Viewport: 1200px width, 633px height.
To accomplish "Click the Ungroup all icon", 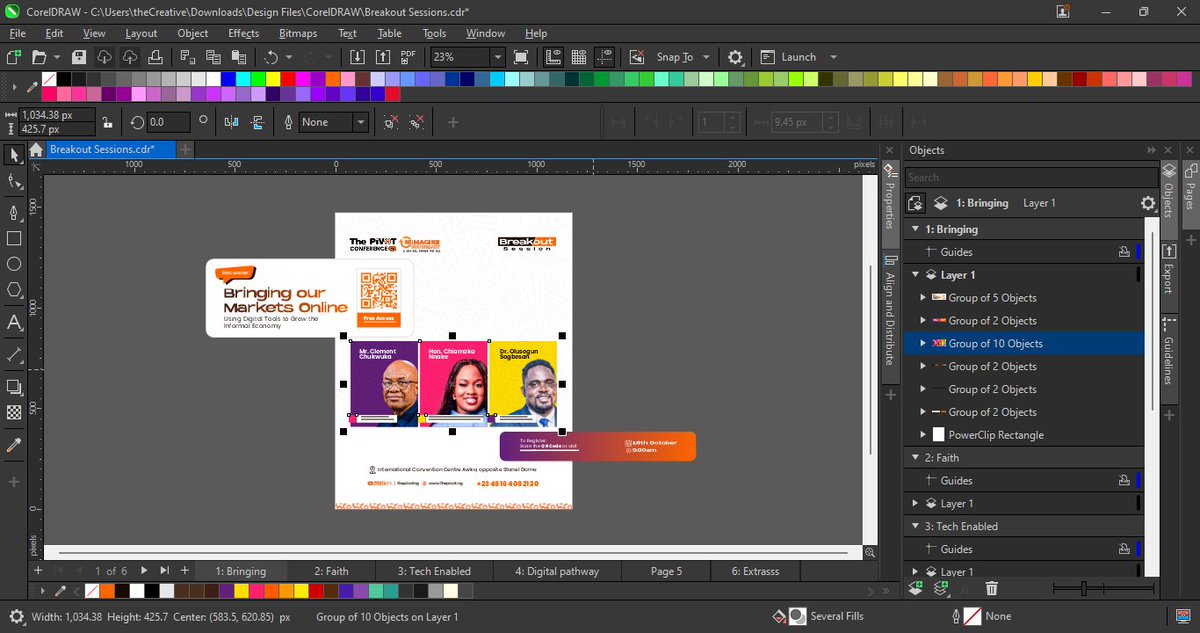I will coord(416,122).
